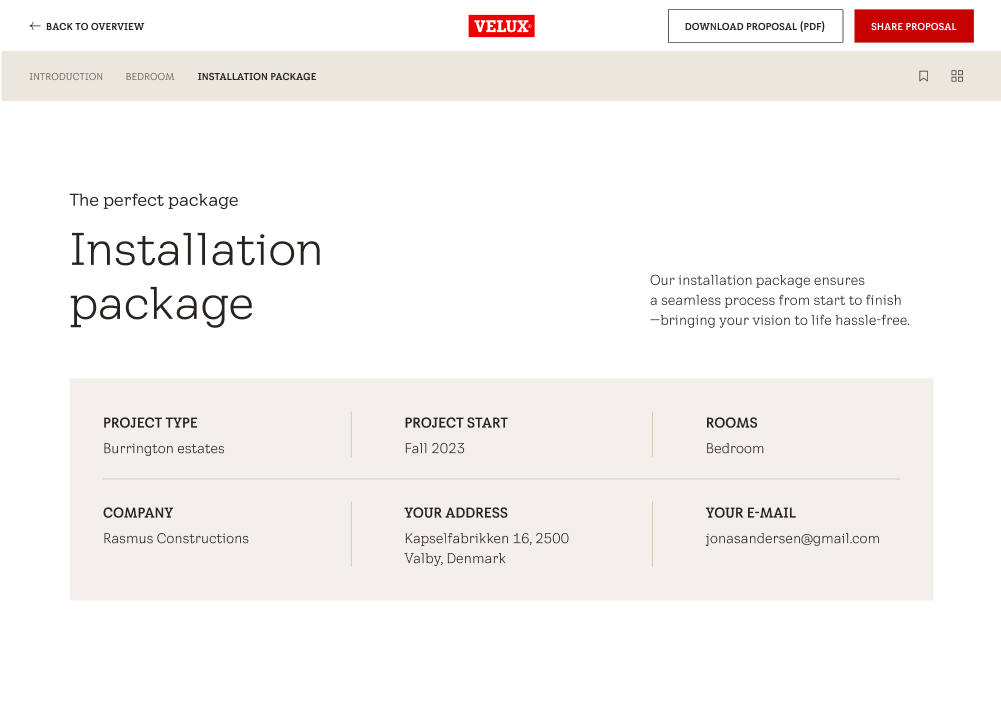The image size is (1001, 704).
Task: Select the 'Rasmus Constructions' company name
Action: [x=176, y=539]
